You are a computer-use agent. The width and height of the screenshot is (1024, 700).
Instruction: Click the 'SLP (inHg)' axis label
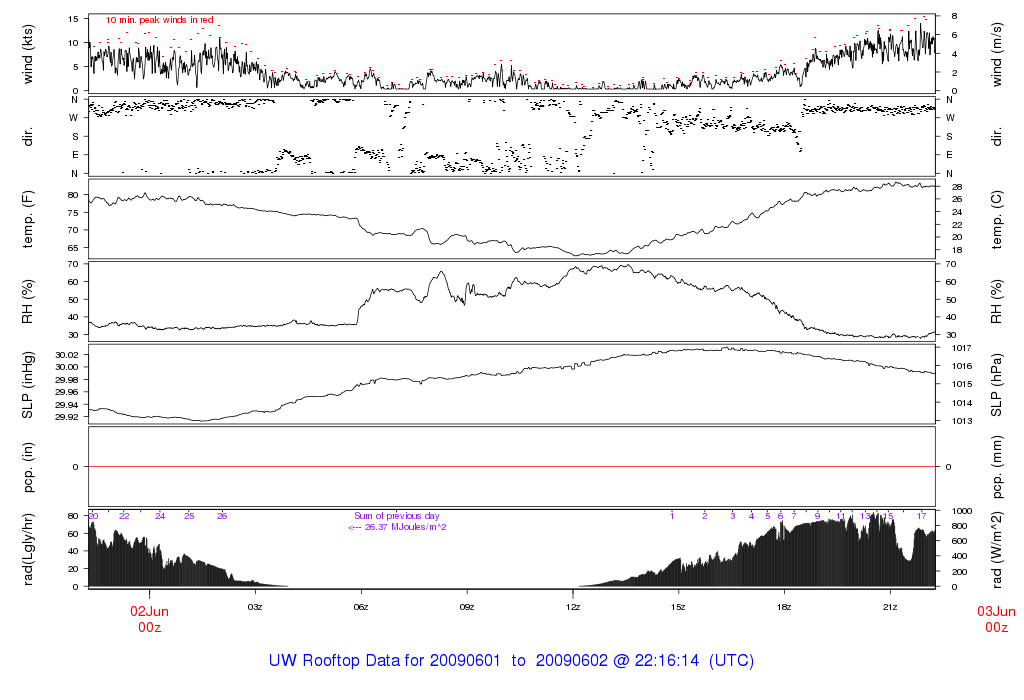tap(28, 385)
